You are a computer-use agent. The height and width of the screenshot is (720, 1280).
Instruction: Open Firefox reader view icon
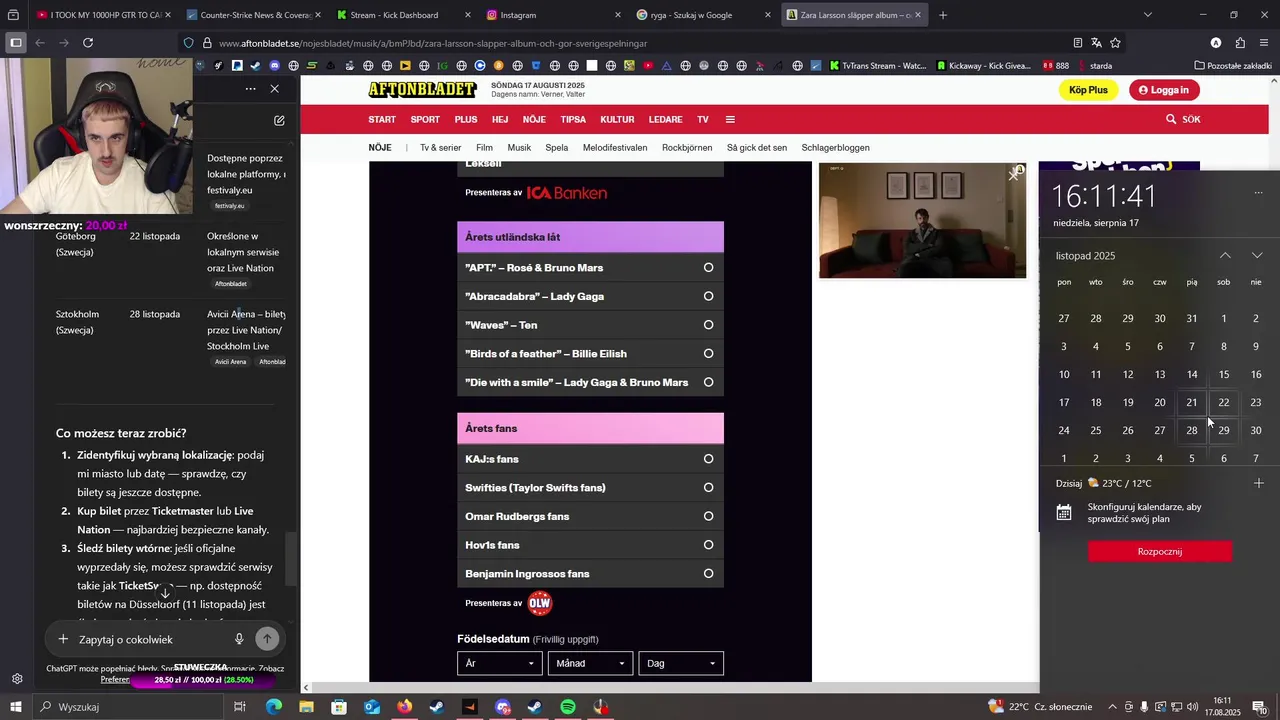pyautogui.click(x=1077, y=43)
